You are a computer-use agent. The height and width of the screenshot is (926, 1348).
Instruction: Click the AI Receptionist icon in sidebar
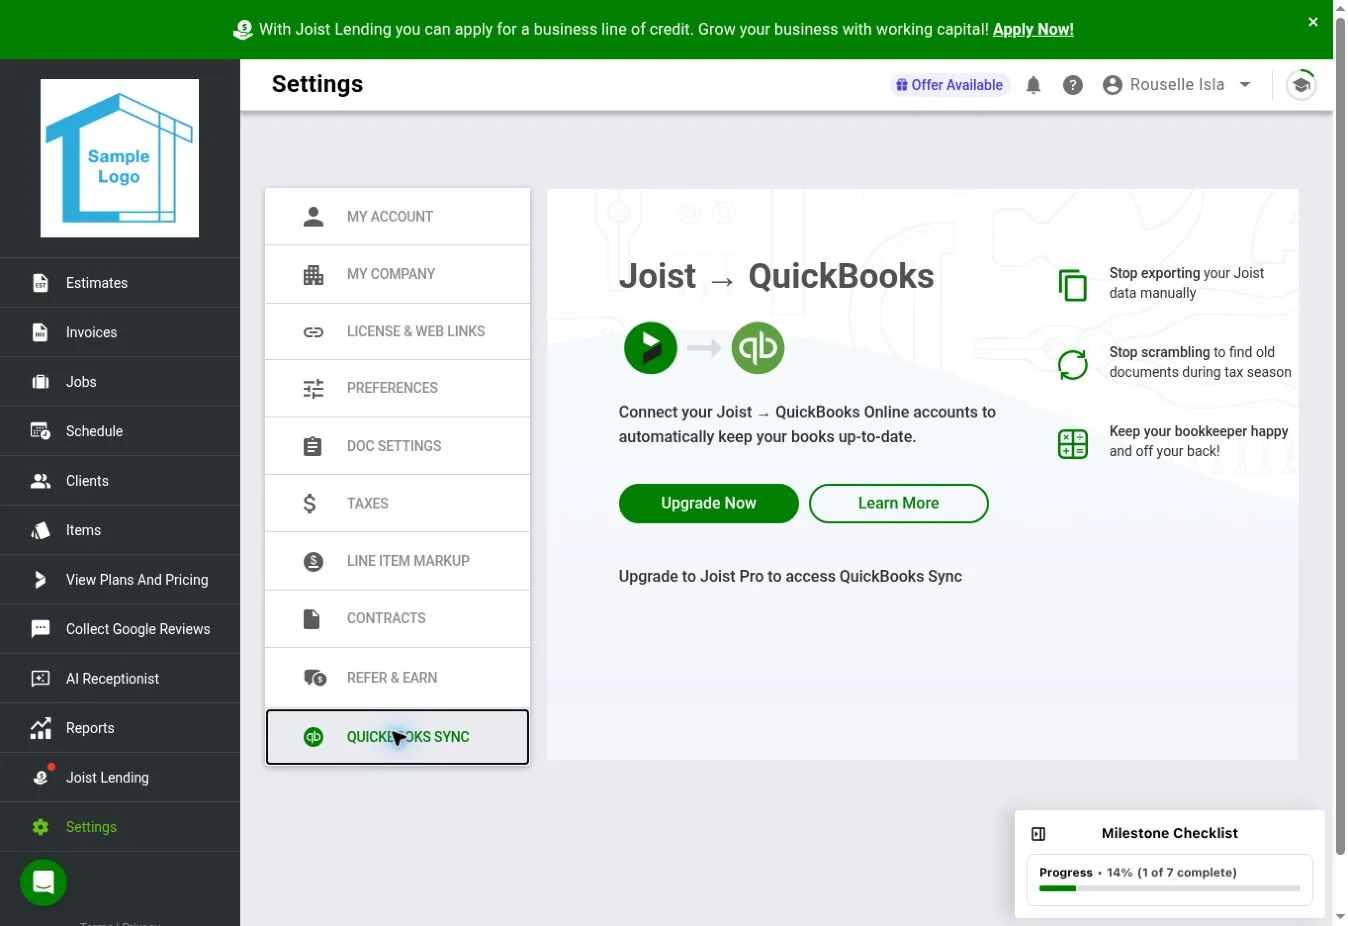(x=40, y=679)
